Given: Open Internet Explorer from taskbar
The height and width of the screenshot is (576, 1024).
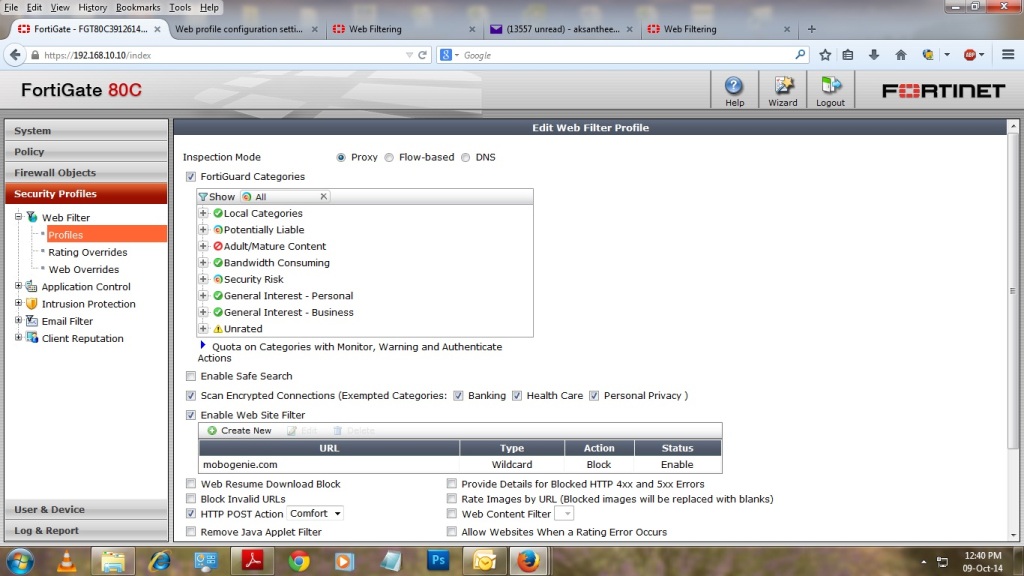Looking at the screenshot, I should 159,561.
